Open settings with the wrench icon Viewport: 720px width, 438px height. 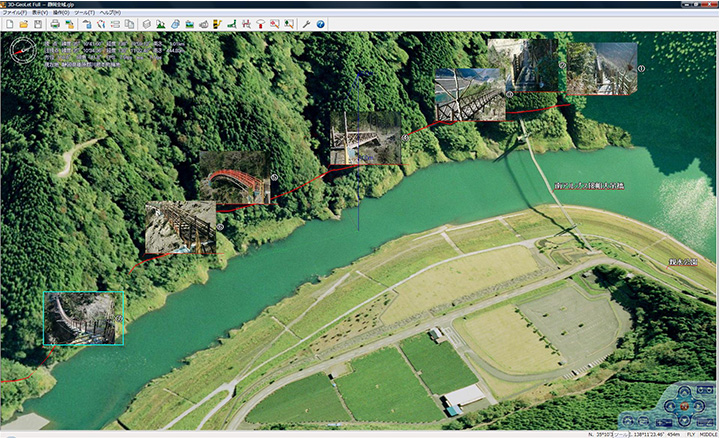(306, 24)
